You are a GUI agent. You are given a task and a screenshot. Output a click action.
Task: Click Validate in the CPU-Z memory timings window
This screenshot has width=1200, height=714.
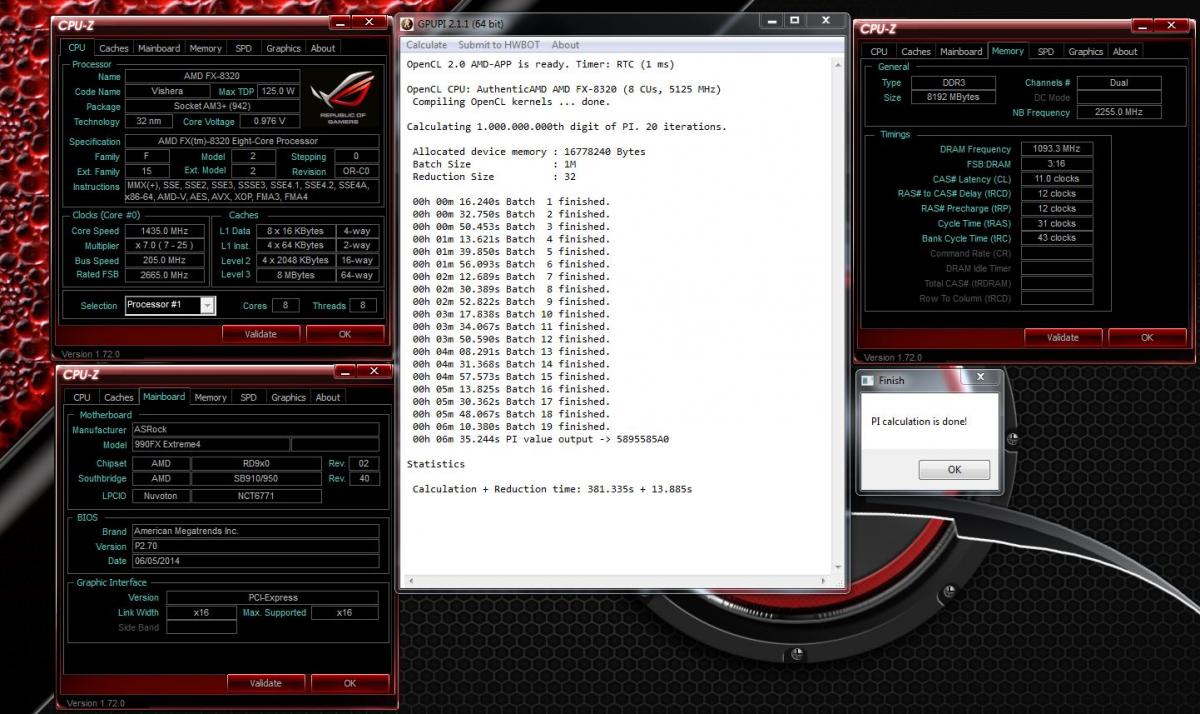click(1063, 337)
